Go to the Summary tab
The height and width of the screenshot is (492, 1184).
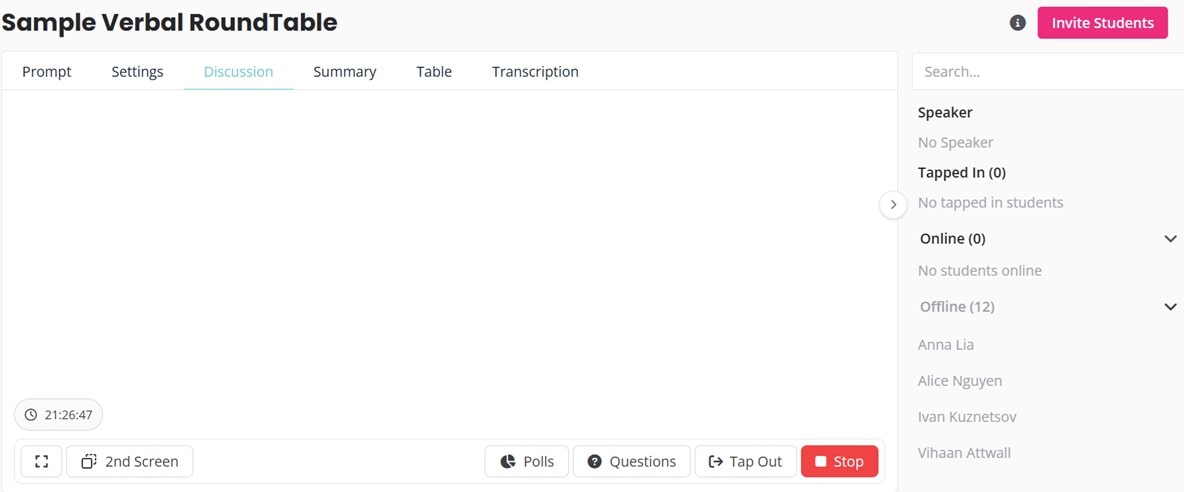tap(344, 72)
